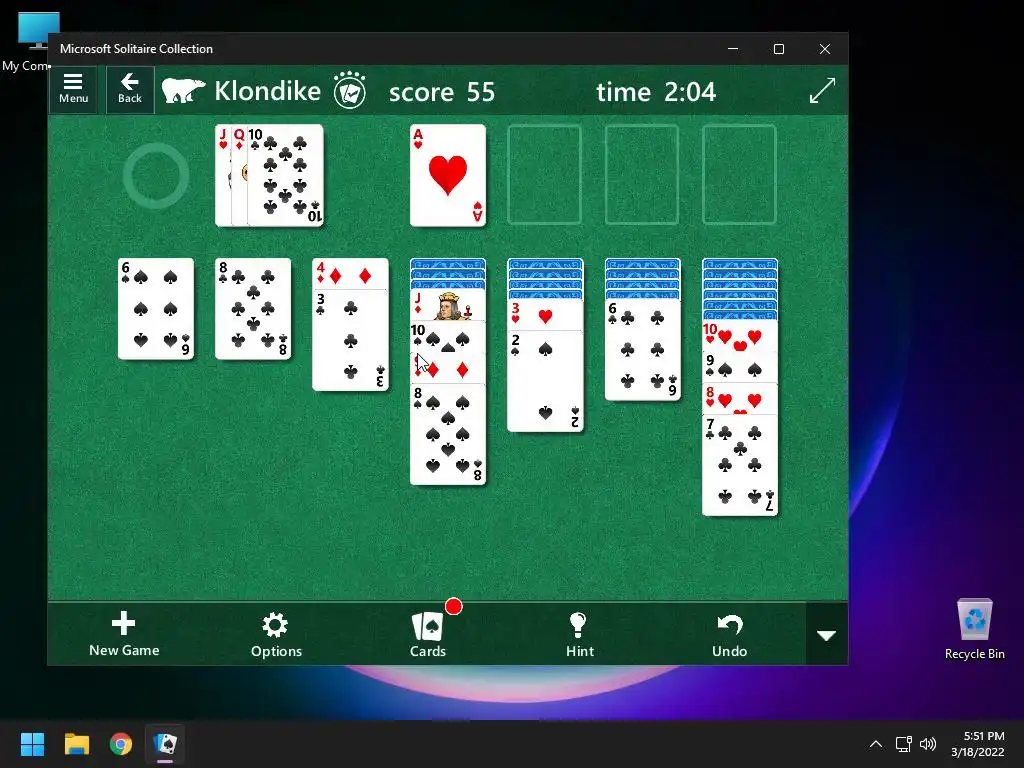Image resolution: width=1024 pixels, height=768 pixels.
Task: Click the empty foundation slot next to the ace
Action: pyautogui.click(x=545, y=175)
